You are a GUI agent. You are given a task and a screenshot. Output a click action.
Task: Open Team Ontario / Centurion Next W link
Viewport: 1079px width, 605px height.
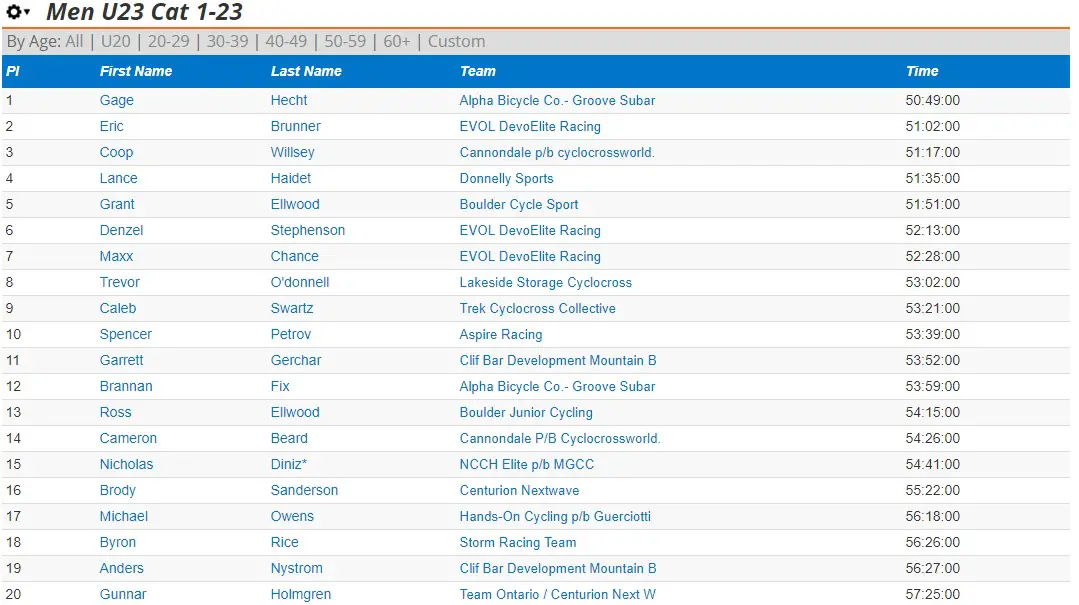click(557, 595)
